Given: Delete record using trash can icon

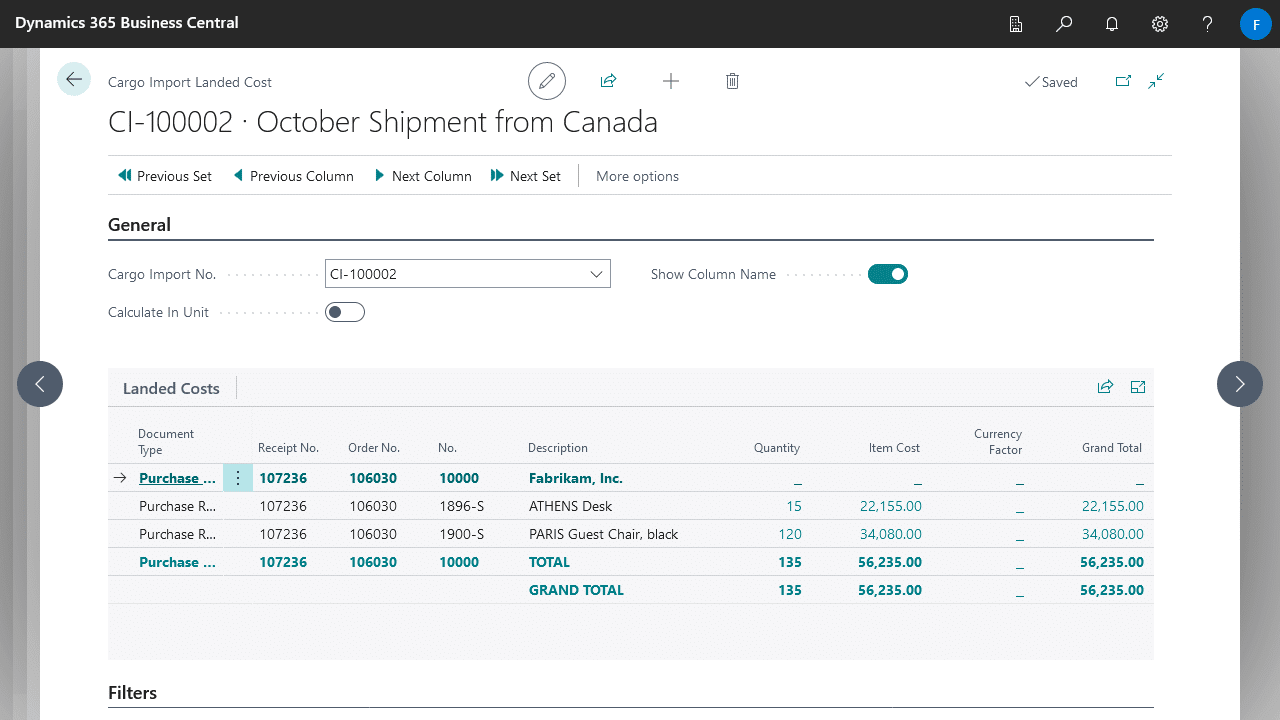Looking at the screenshot, I should coord(732,81).
